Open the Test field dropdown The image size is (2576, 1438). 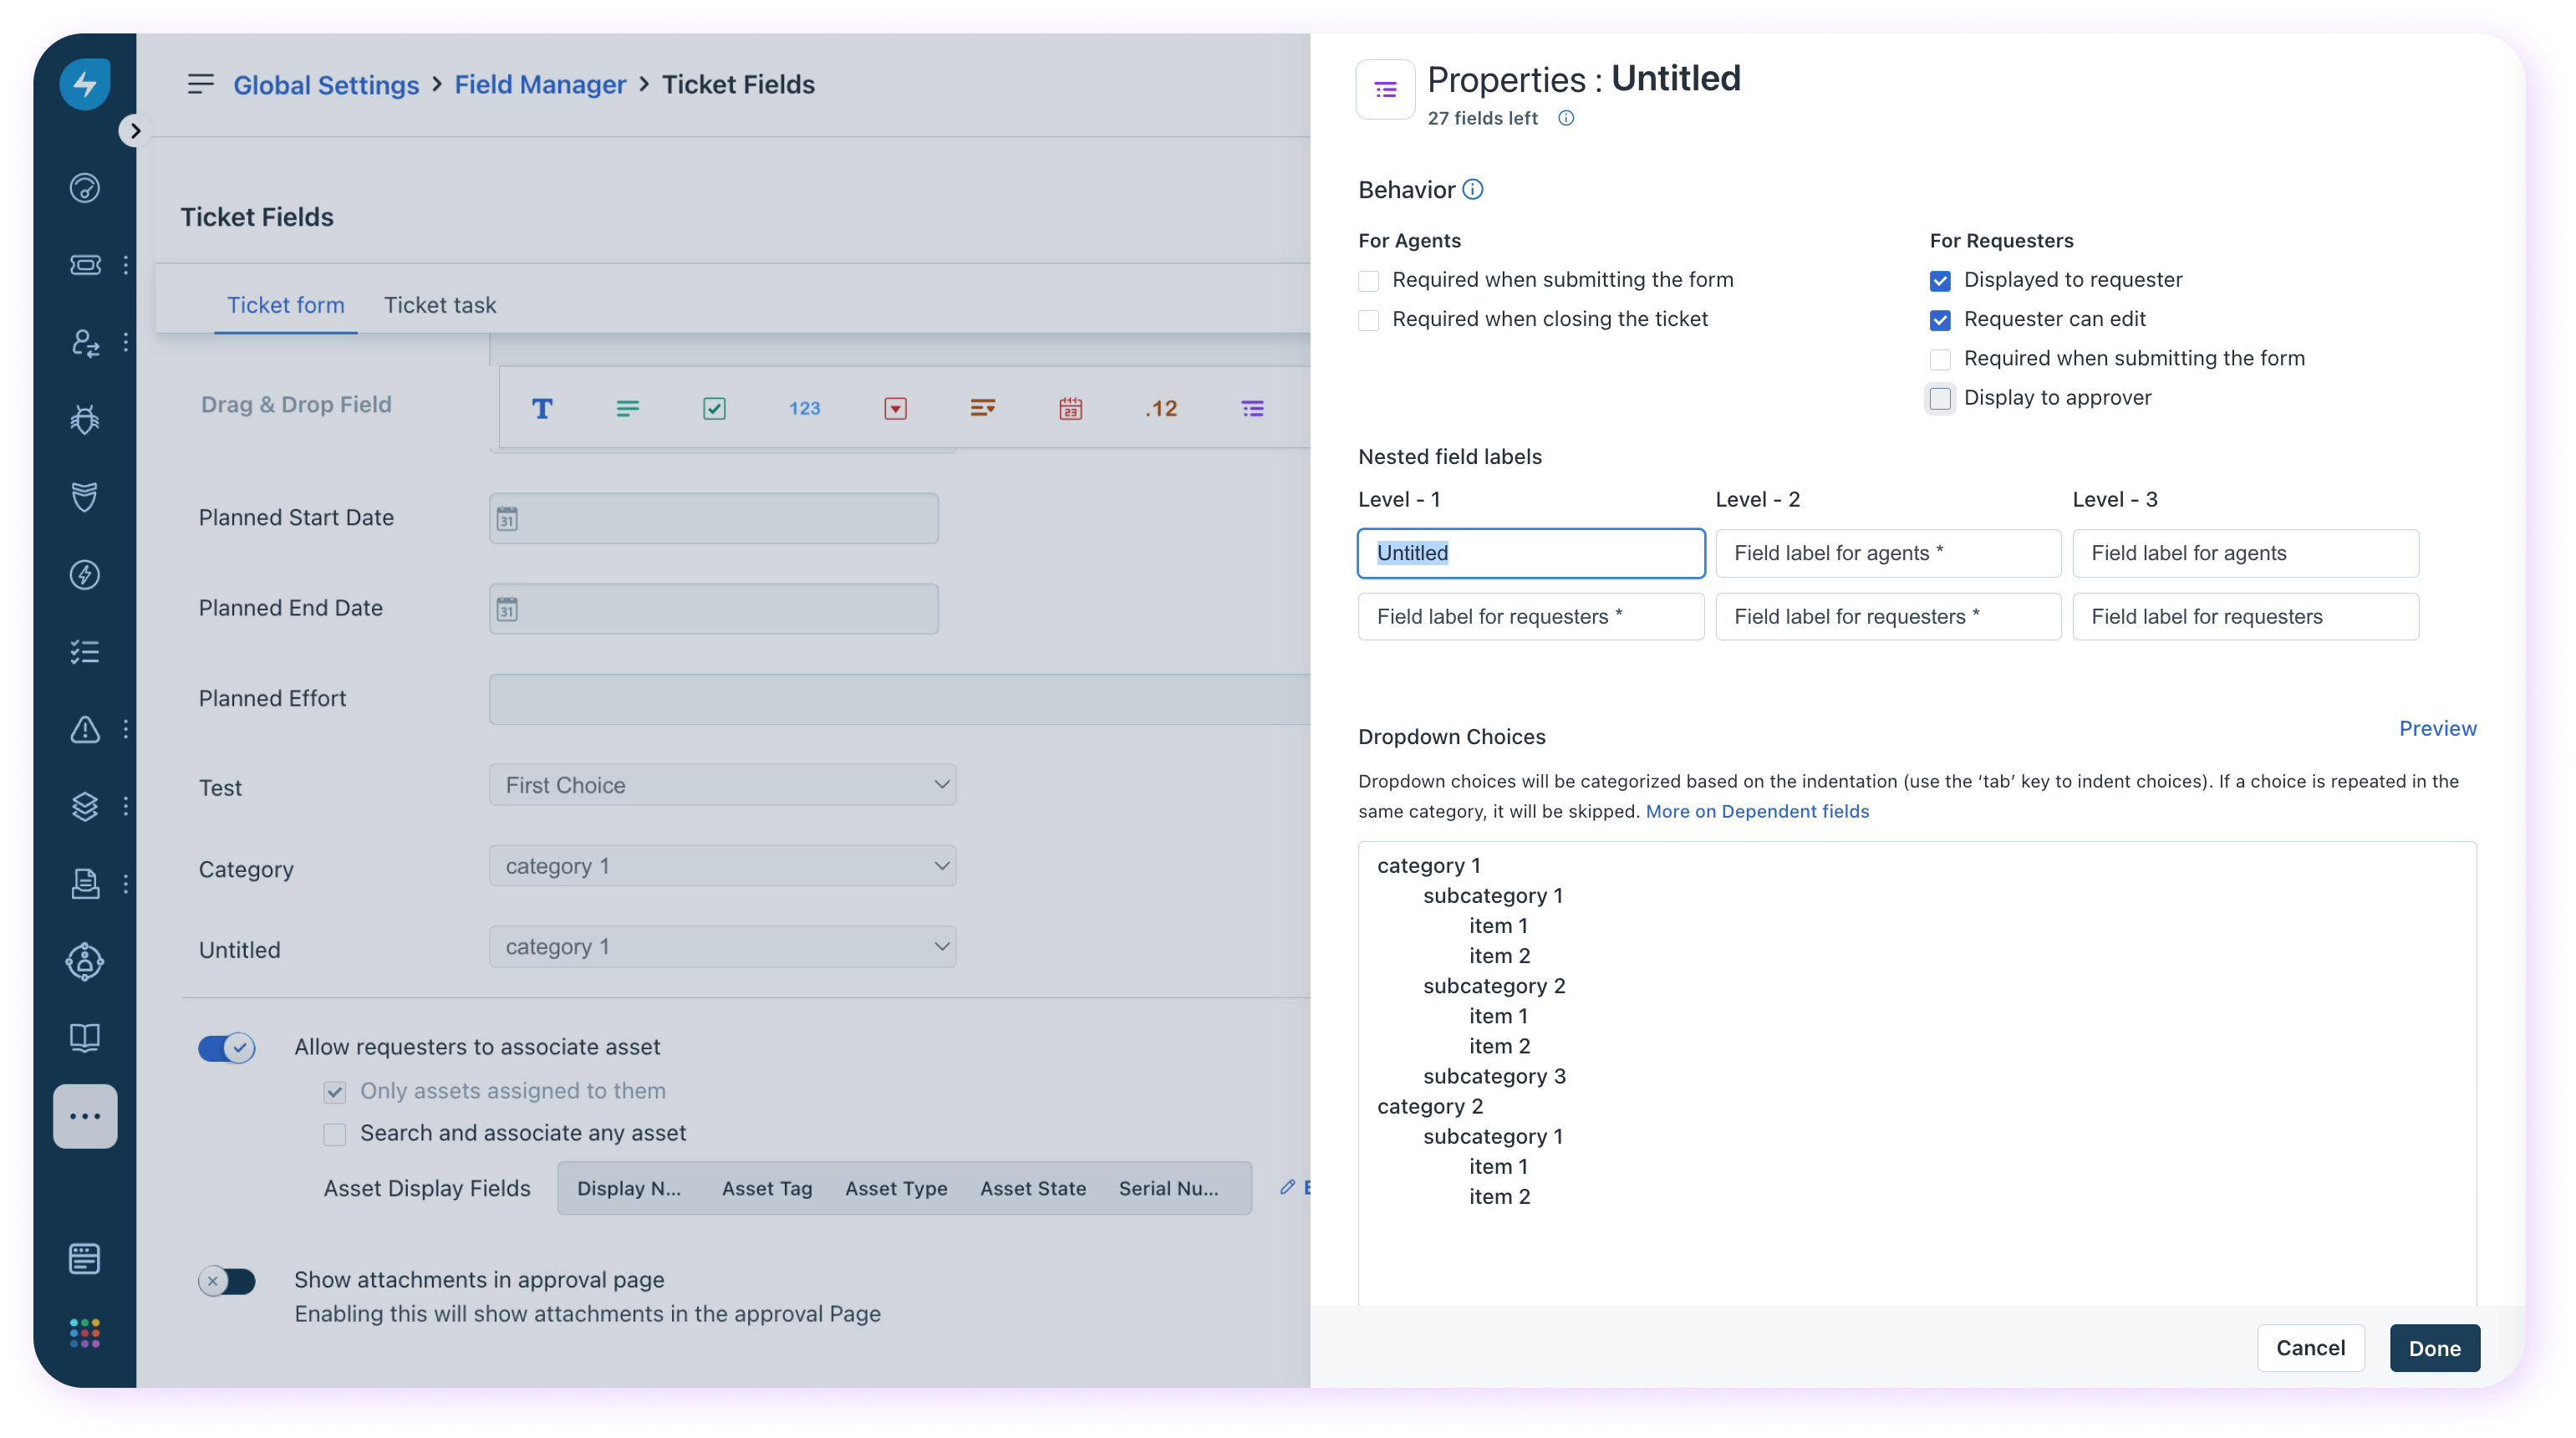pyautogui.click(x=722, y=785)
